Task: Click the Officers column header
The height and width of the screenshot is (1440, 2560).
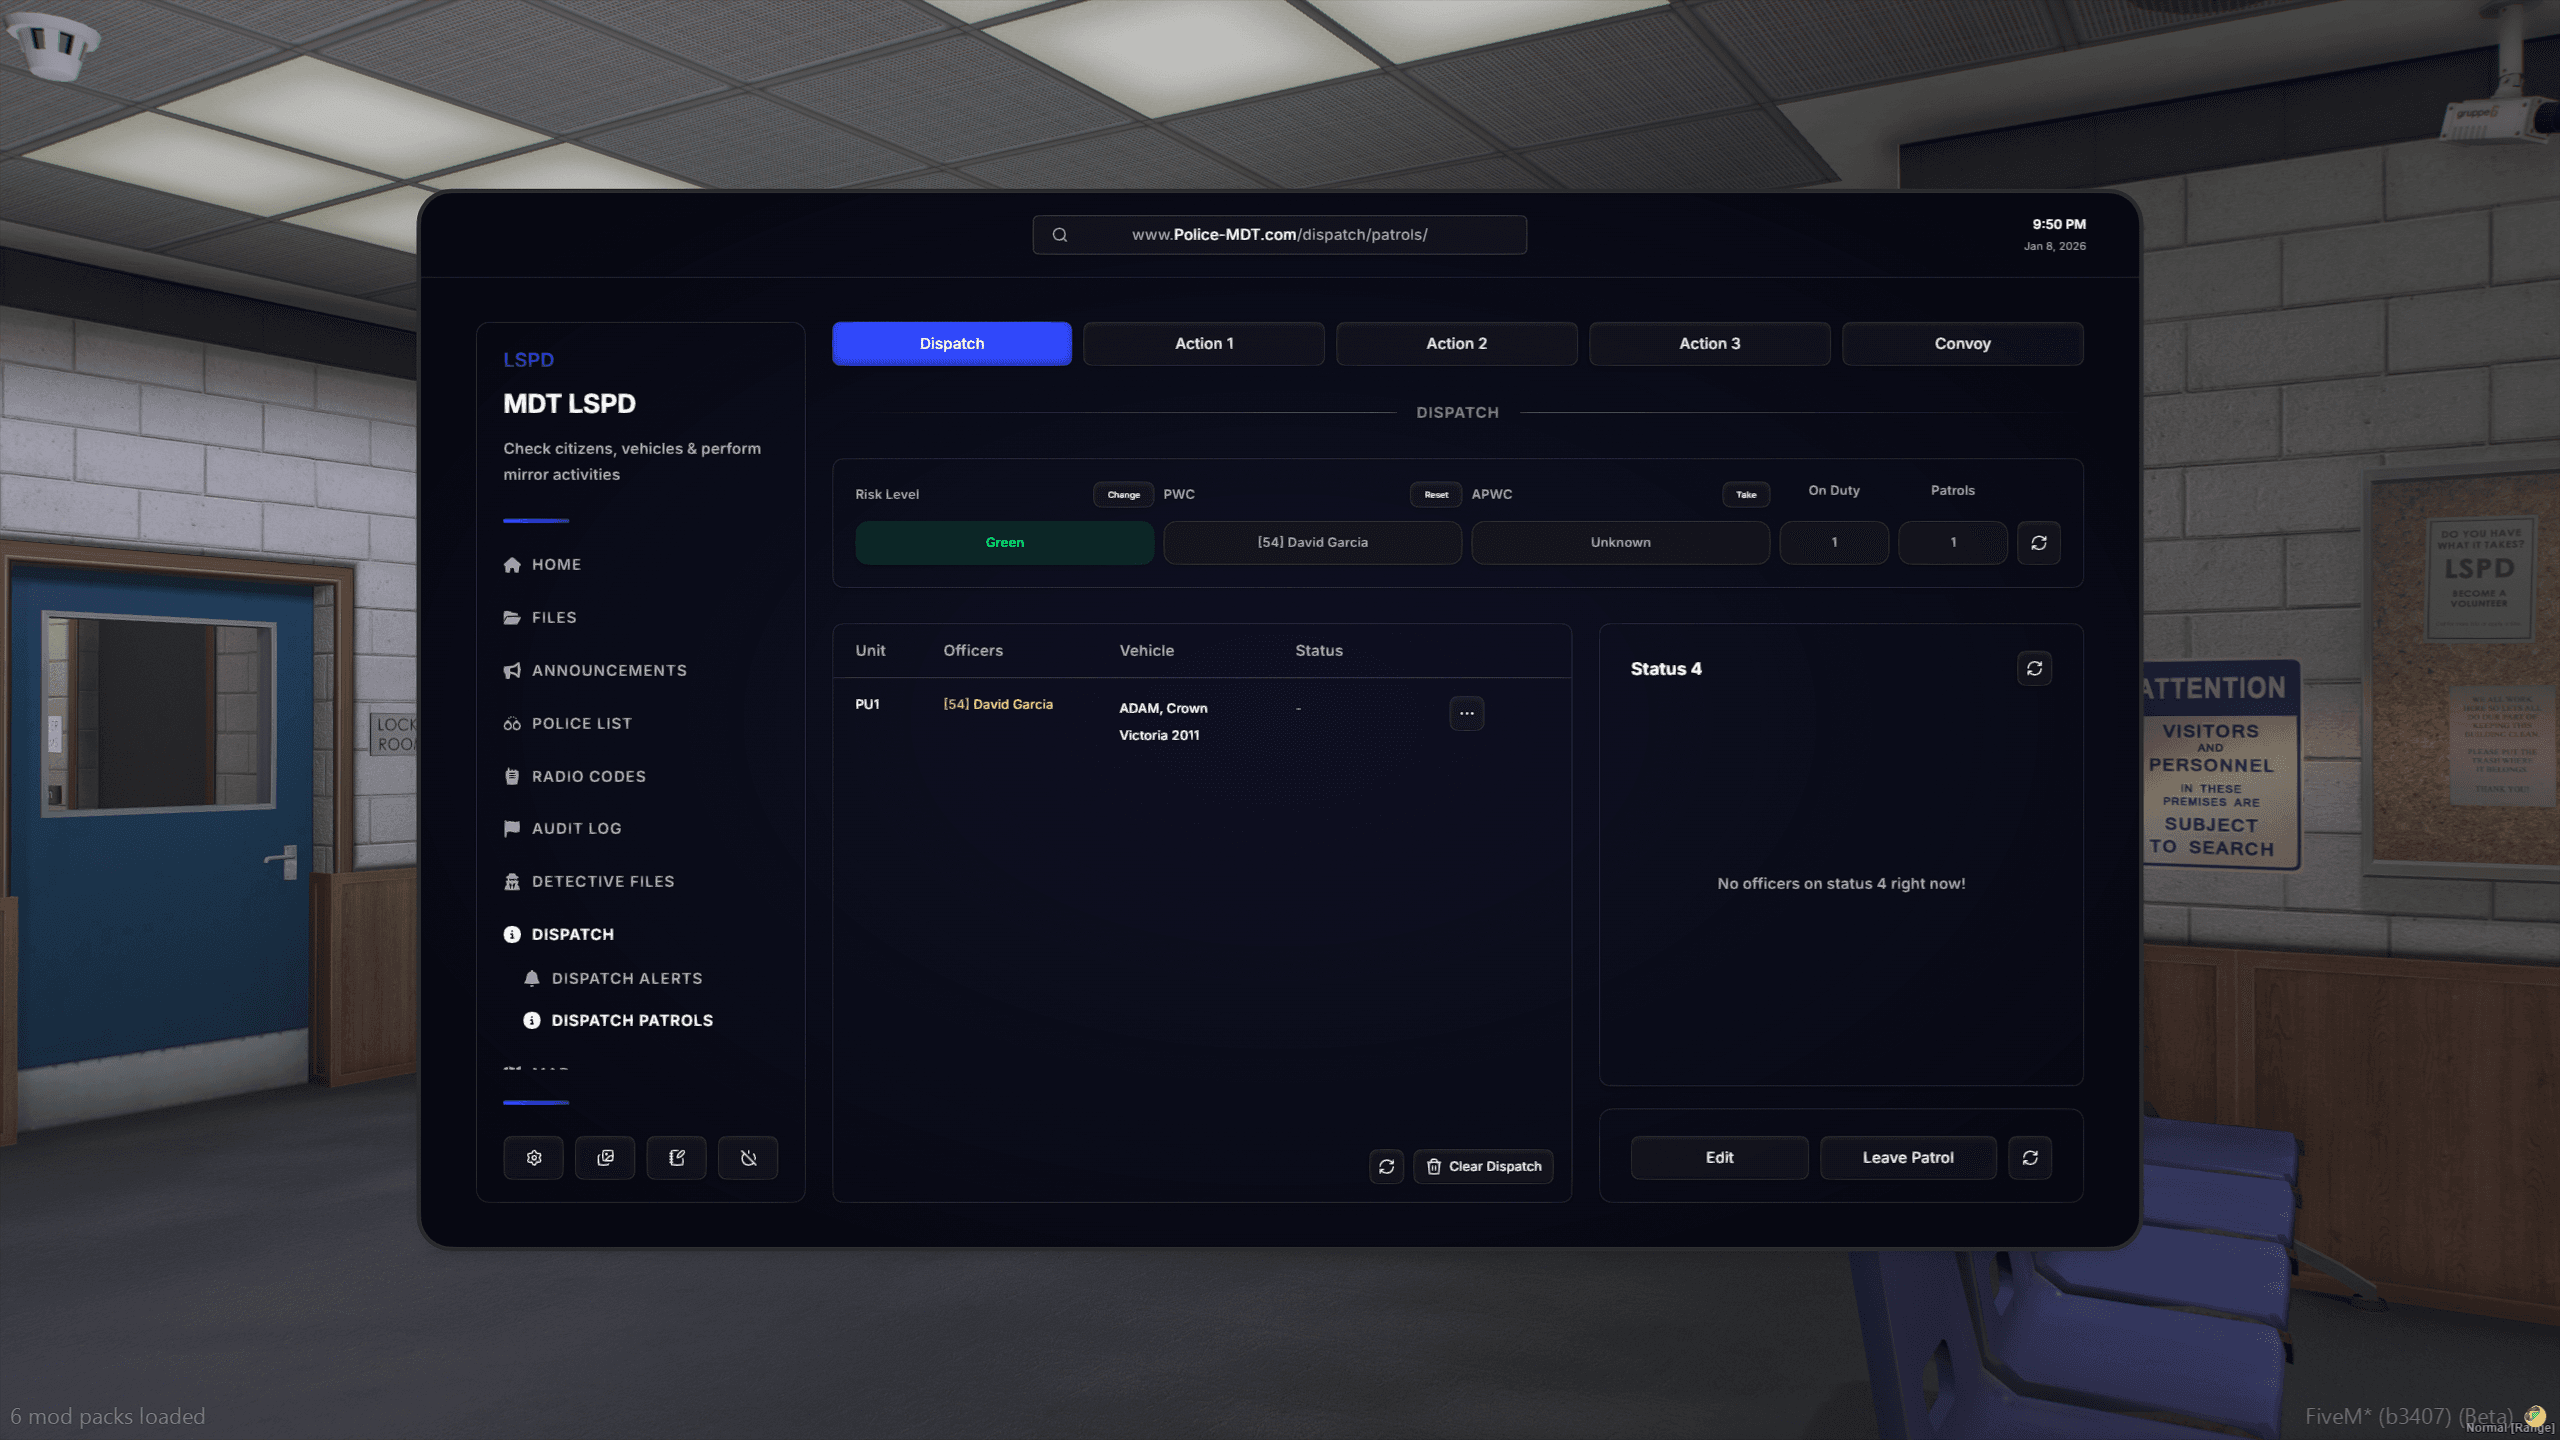Action: tap(972, 650)
